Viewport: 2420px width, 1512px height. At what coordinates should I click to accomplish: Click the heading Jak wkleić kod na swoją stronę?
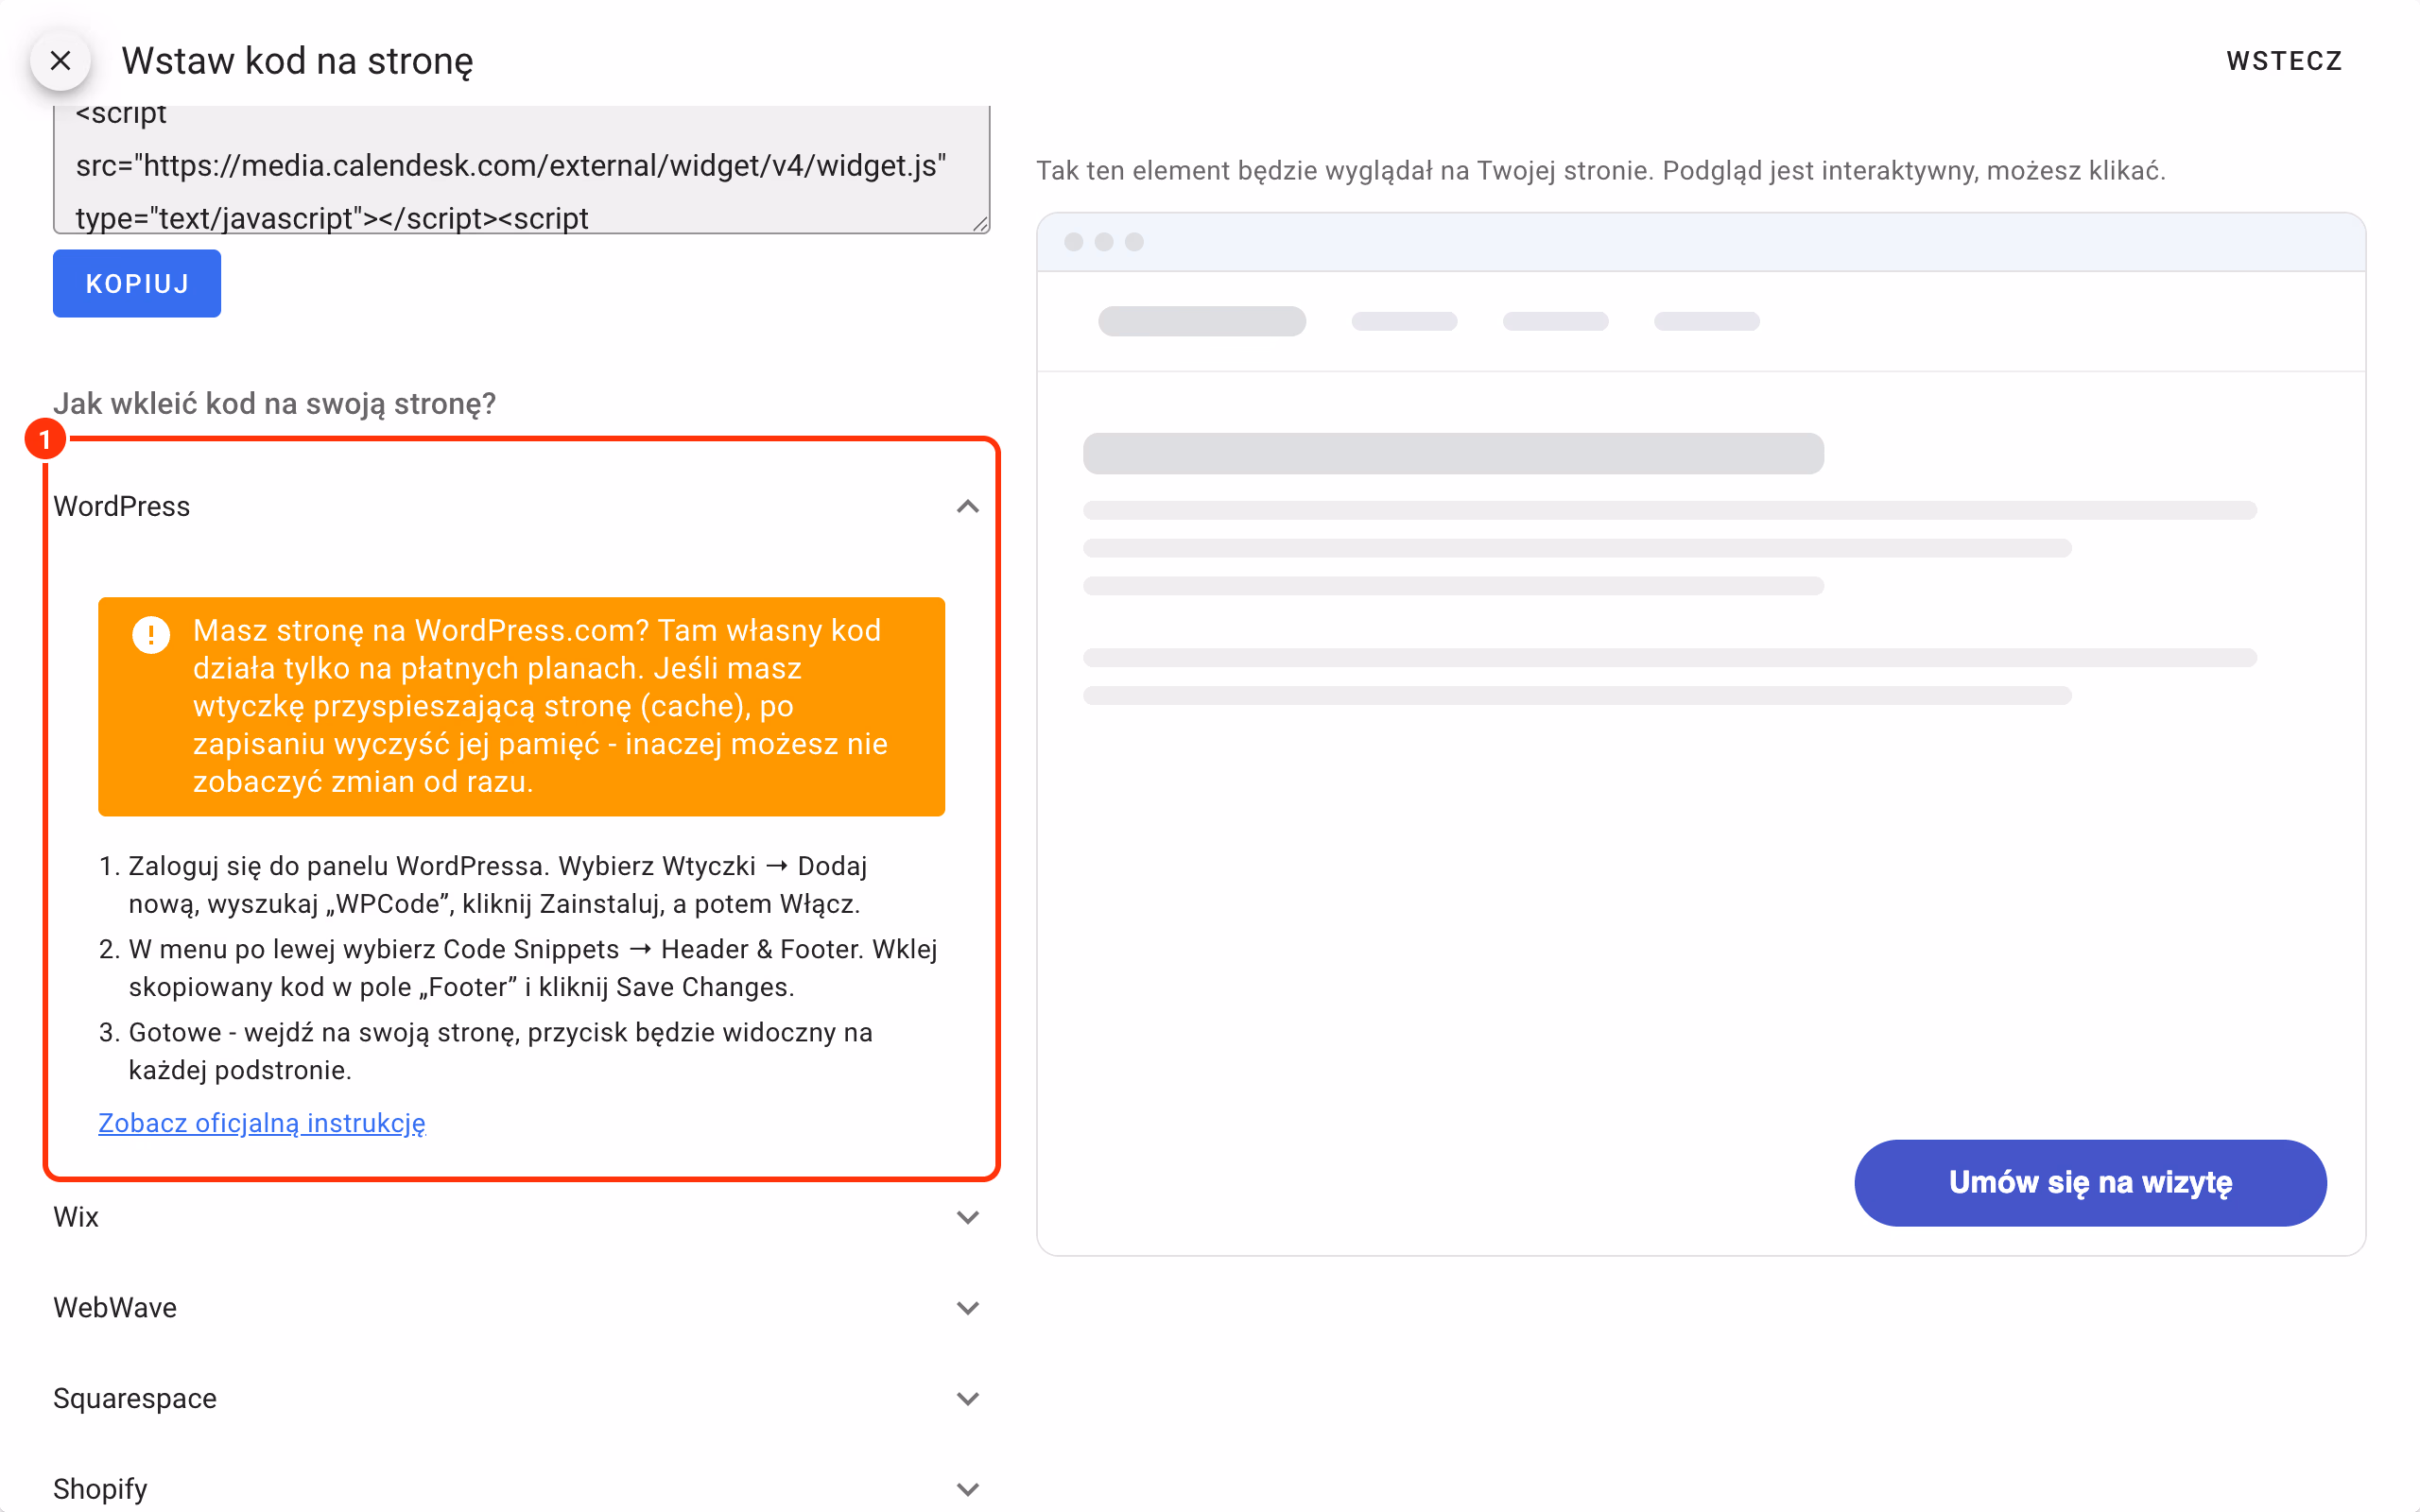[x=275, y=404]
